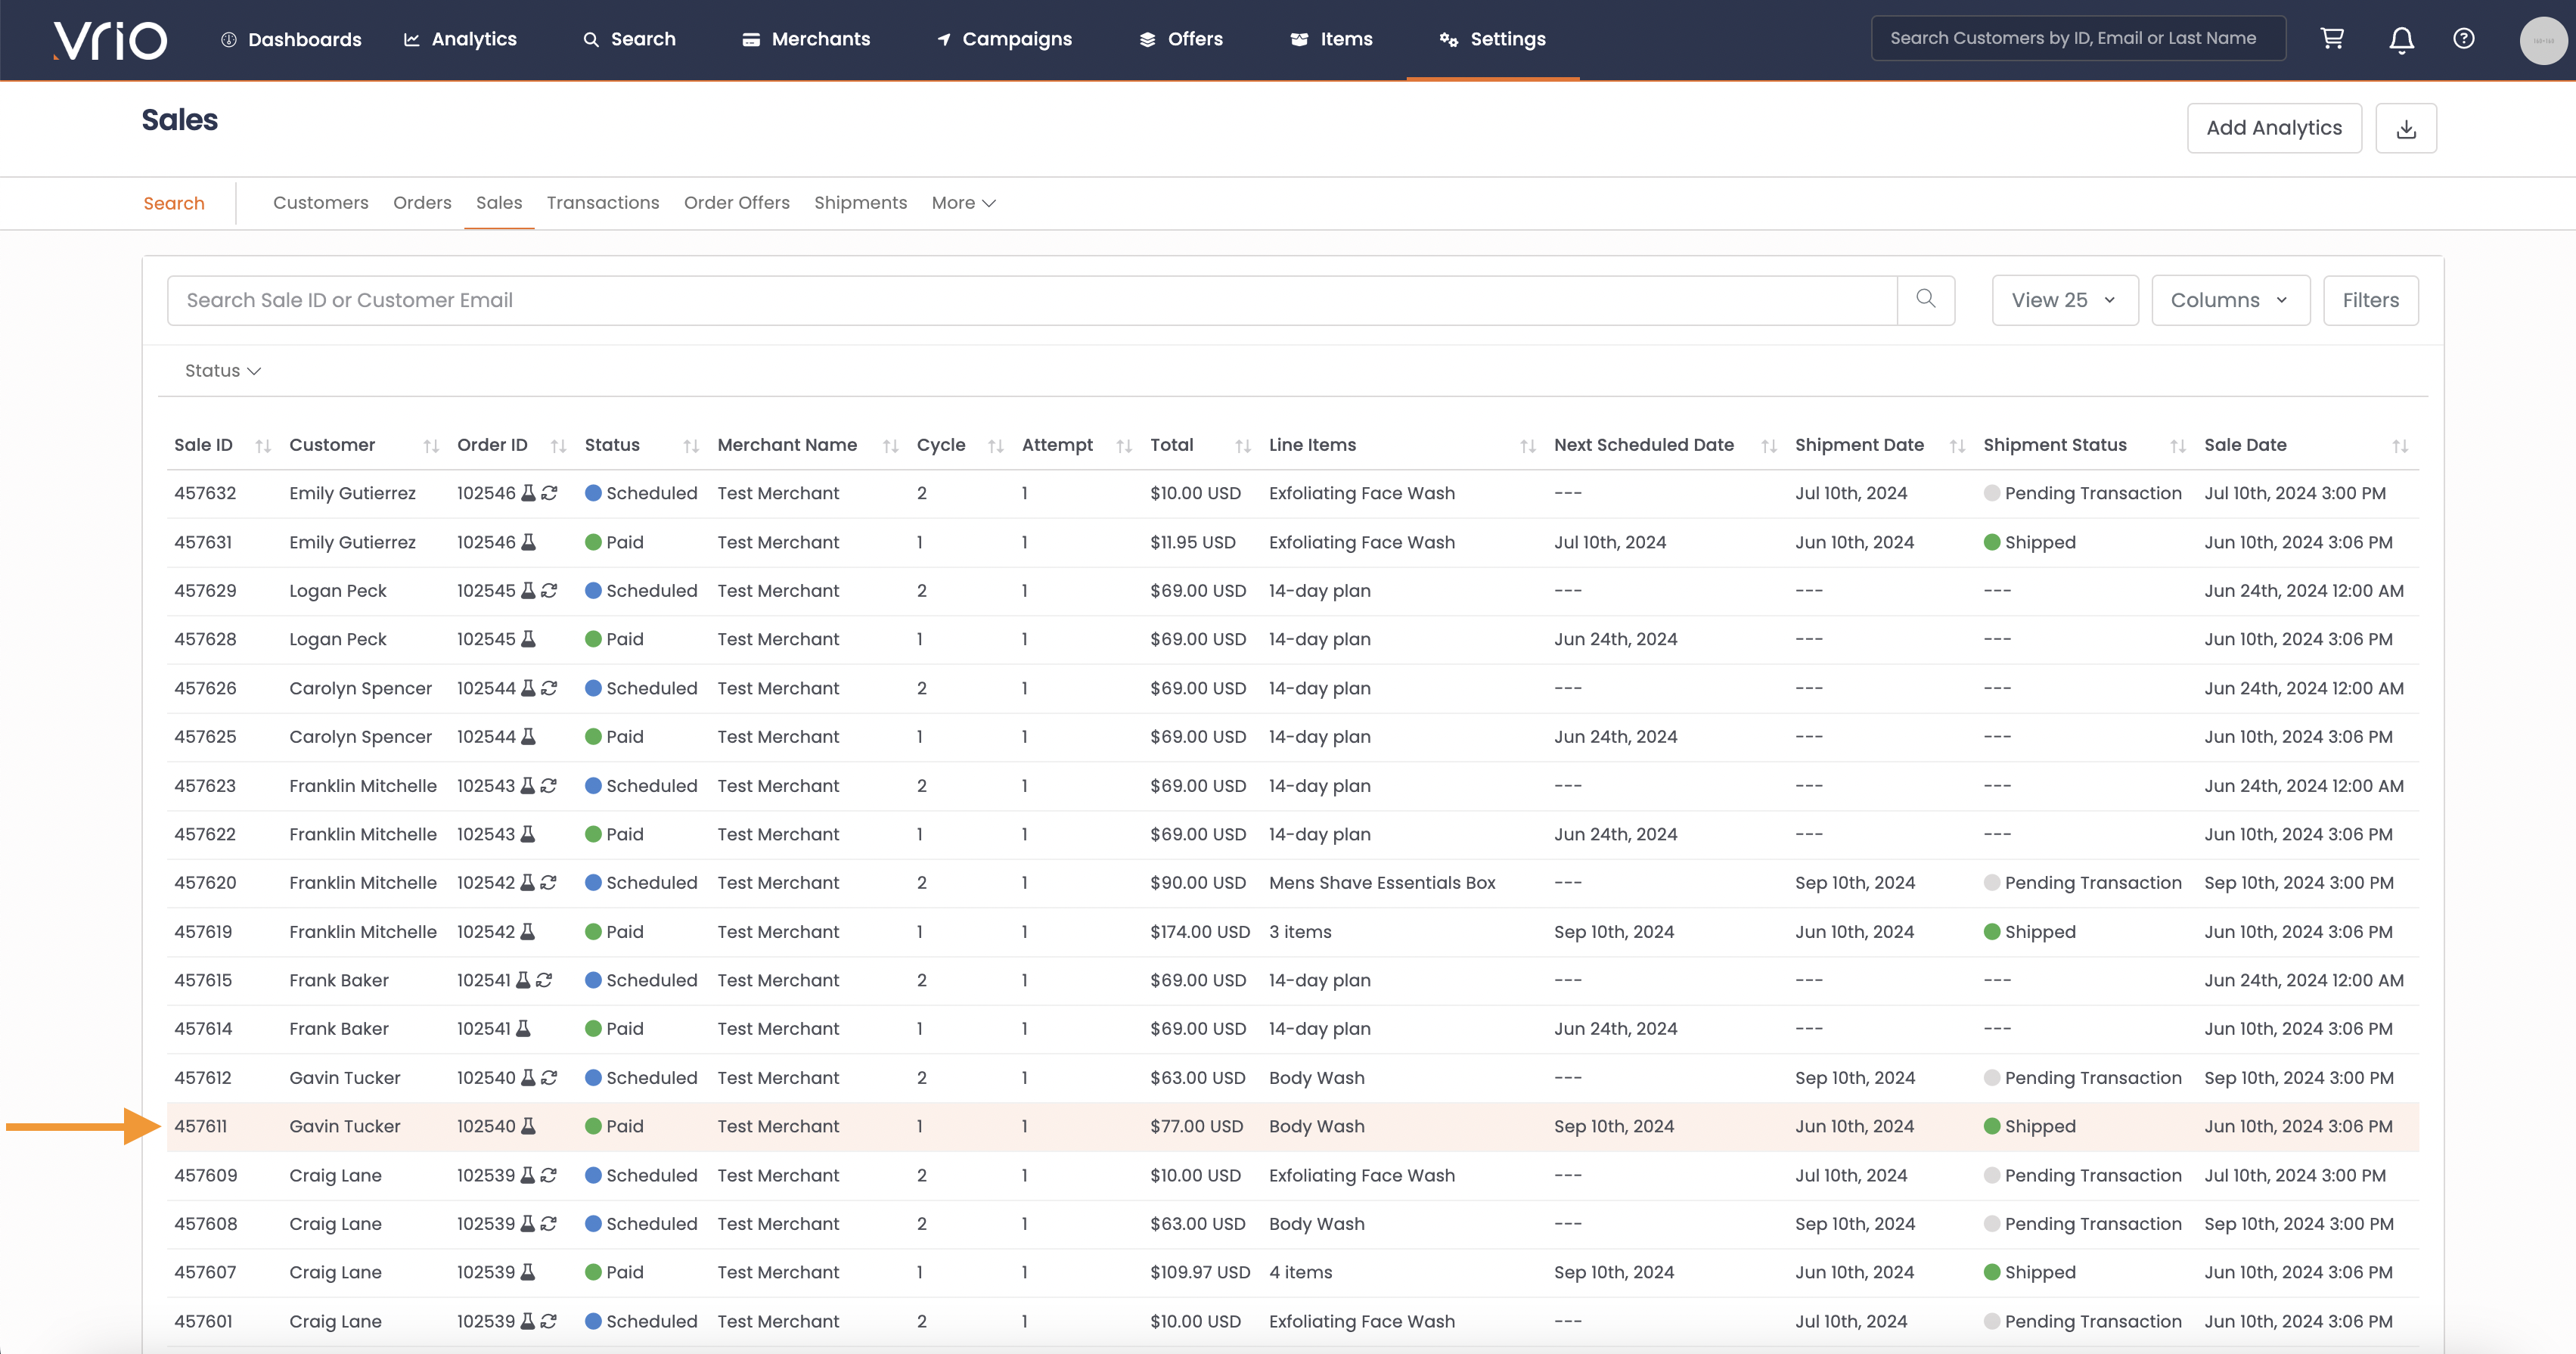
Task: Sort by Order ID column arrows
Action: pyautogui.click(x=558, y=446)
